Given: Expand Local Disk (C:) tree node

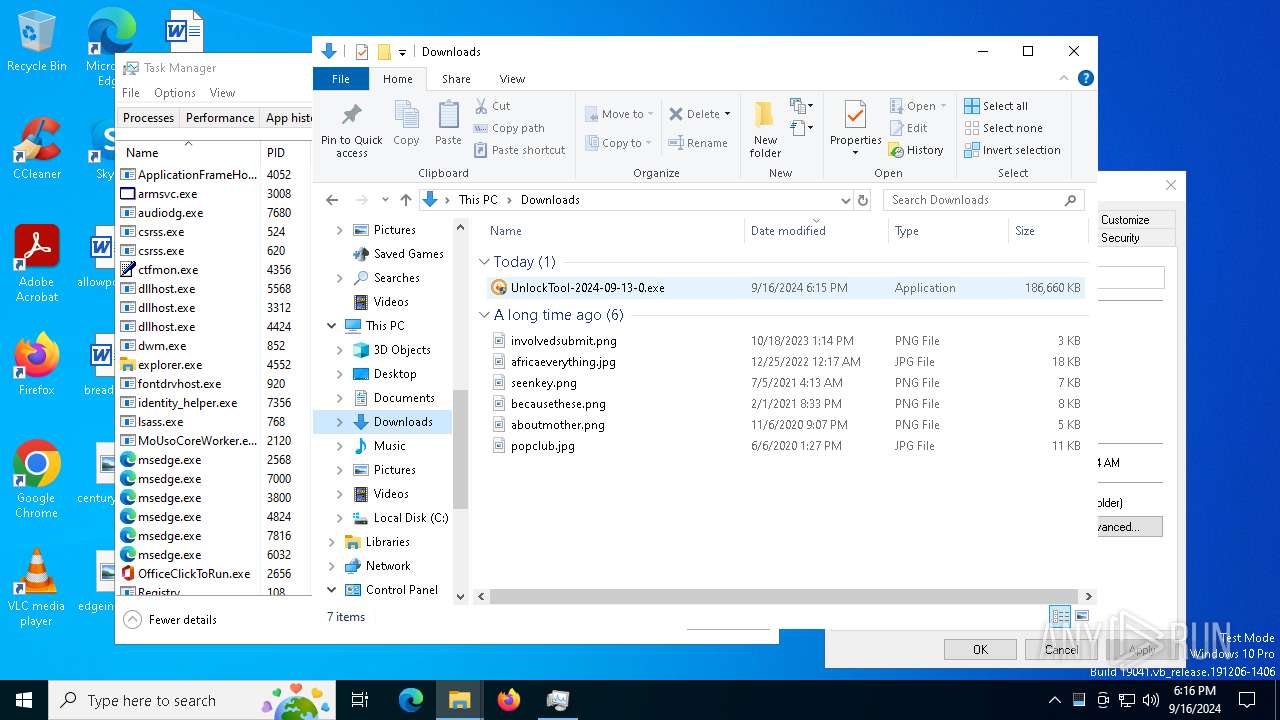Looking at the screenshot, I should (340, 518).
